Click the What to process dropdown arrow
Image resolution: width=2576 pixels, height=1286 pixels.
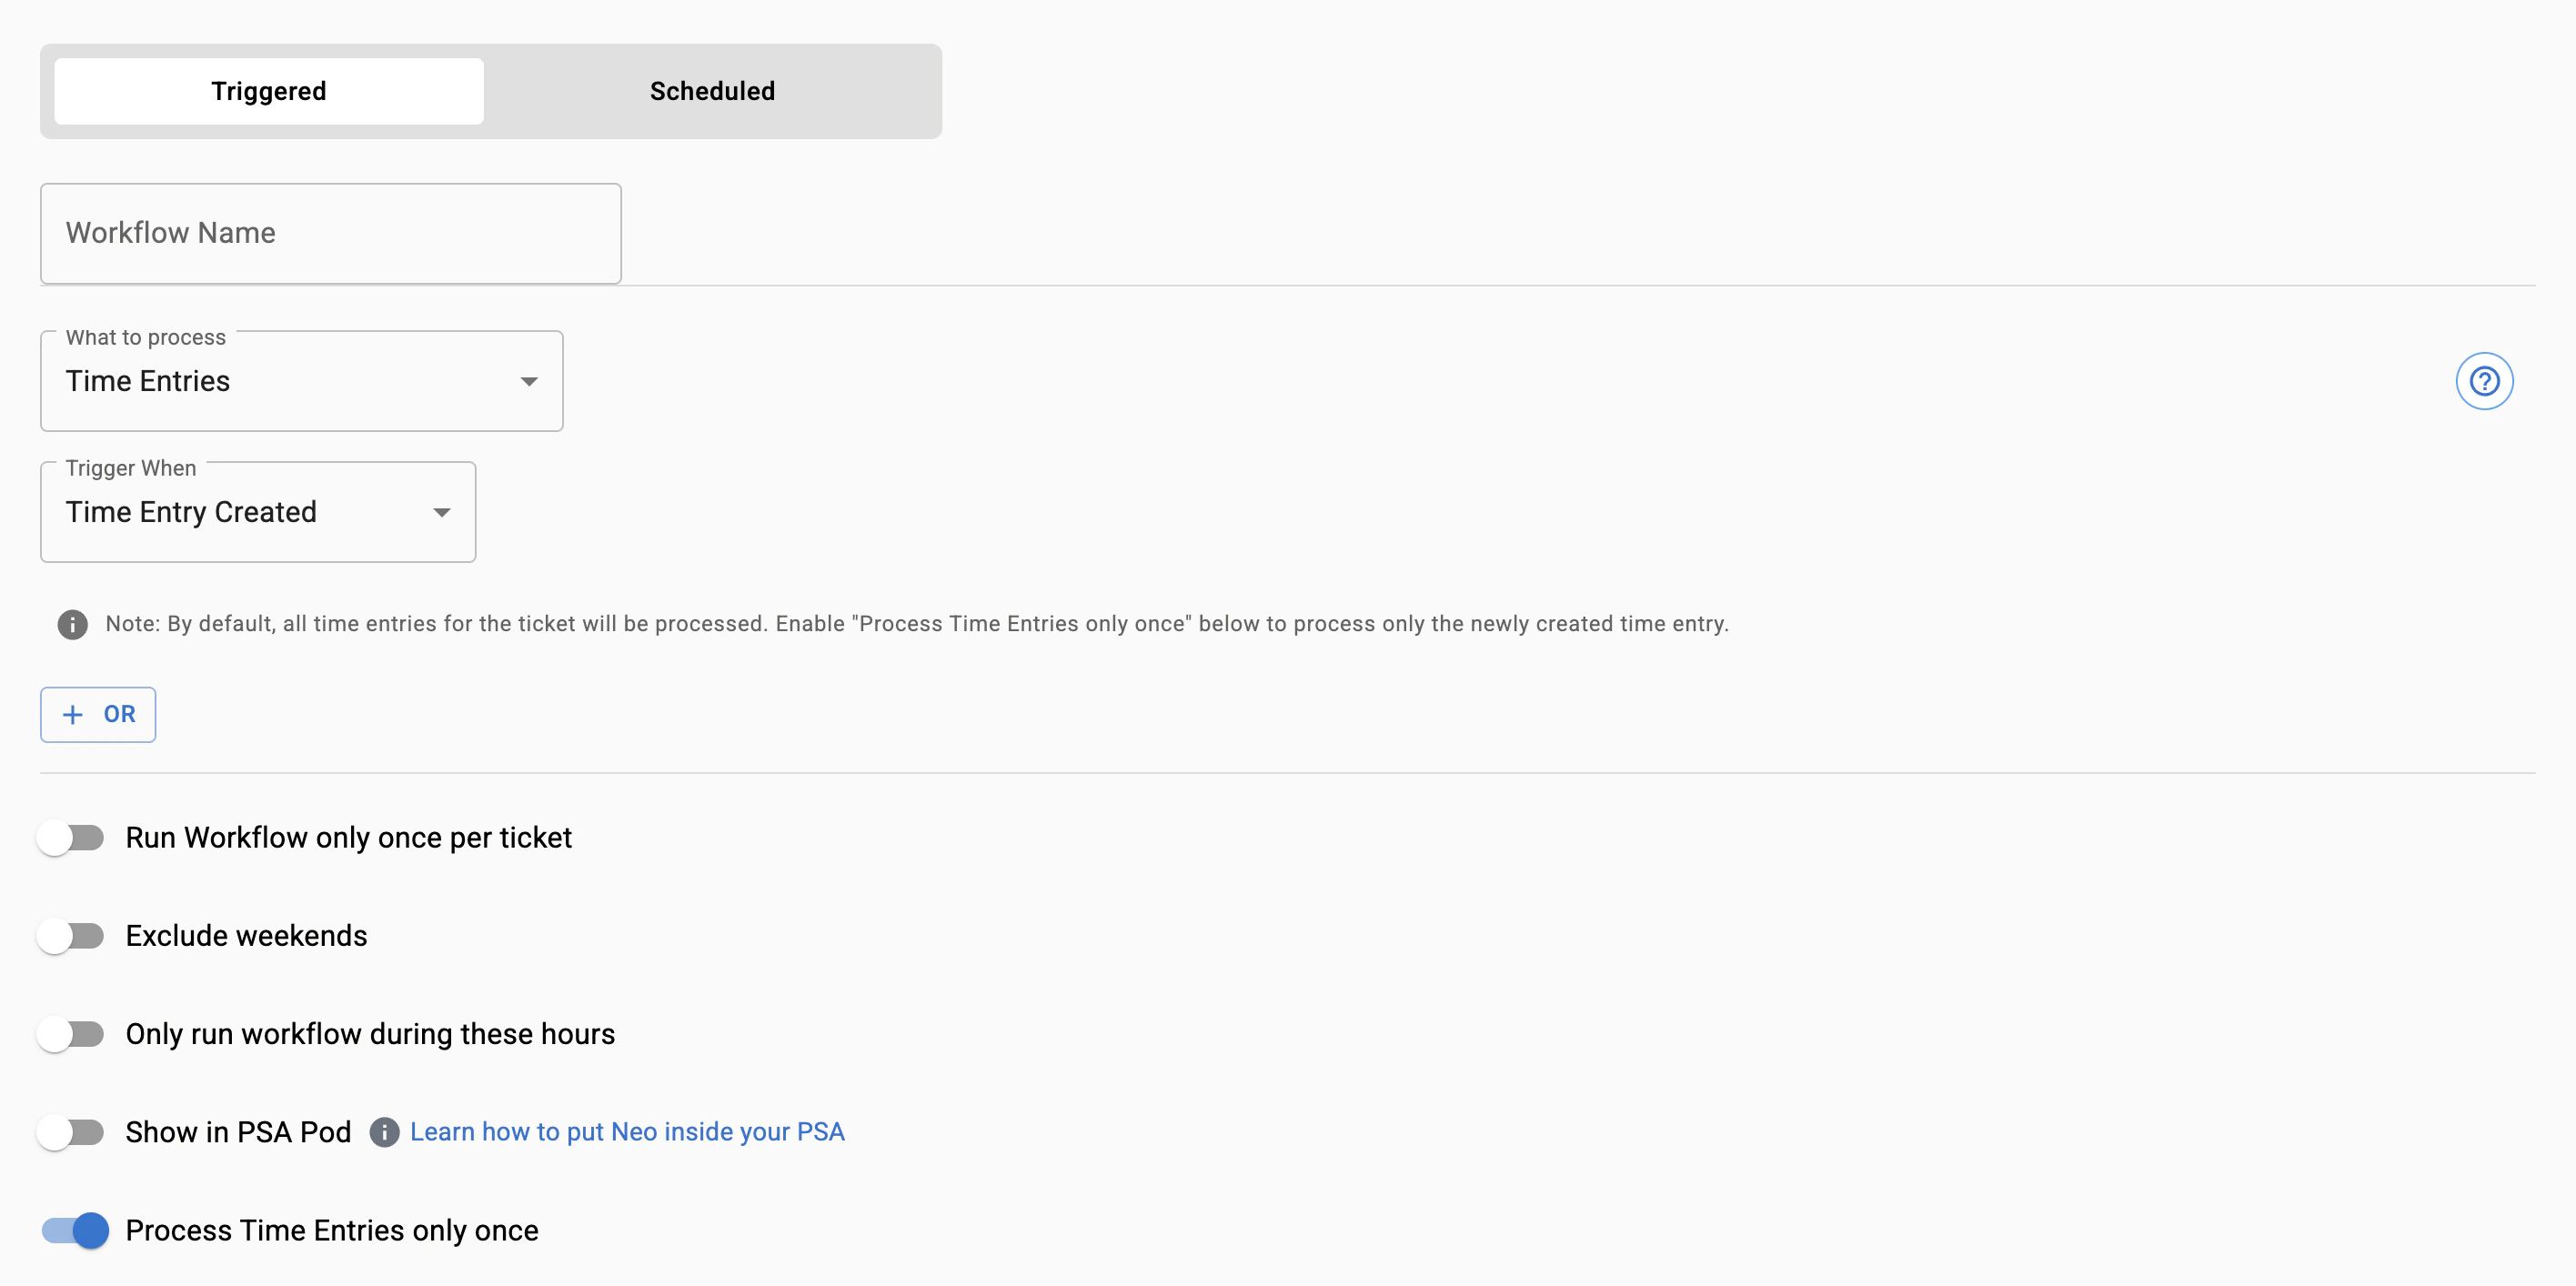click(529, 381)
